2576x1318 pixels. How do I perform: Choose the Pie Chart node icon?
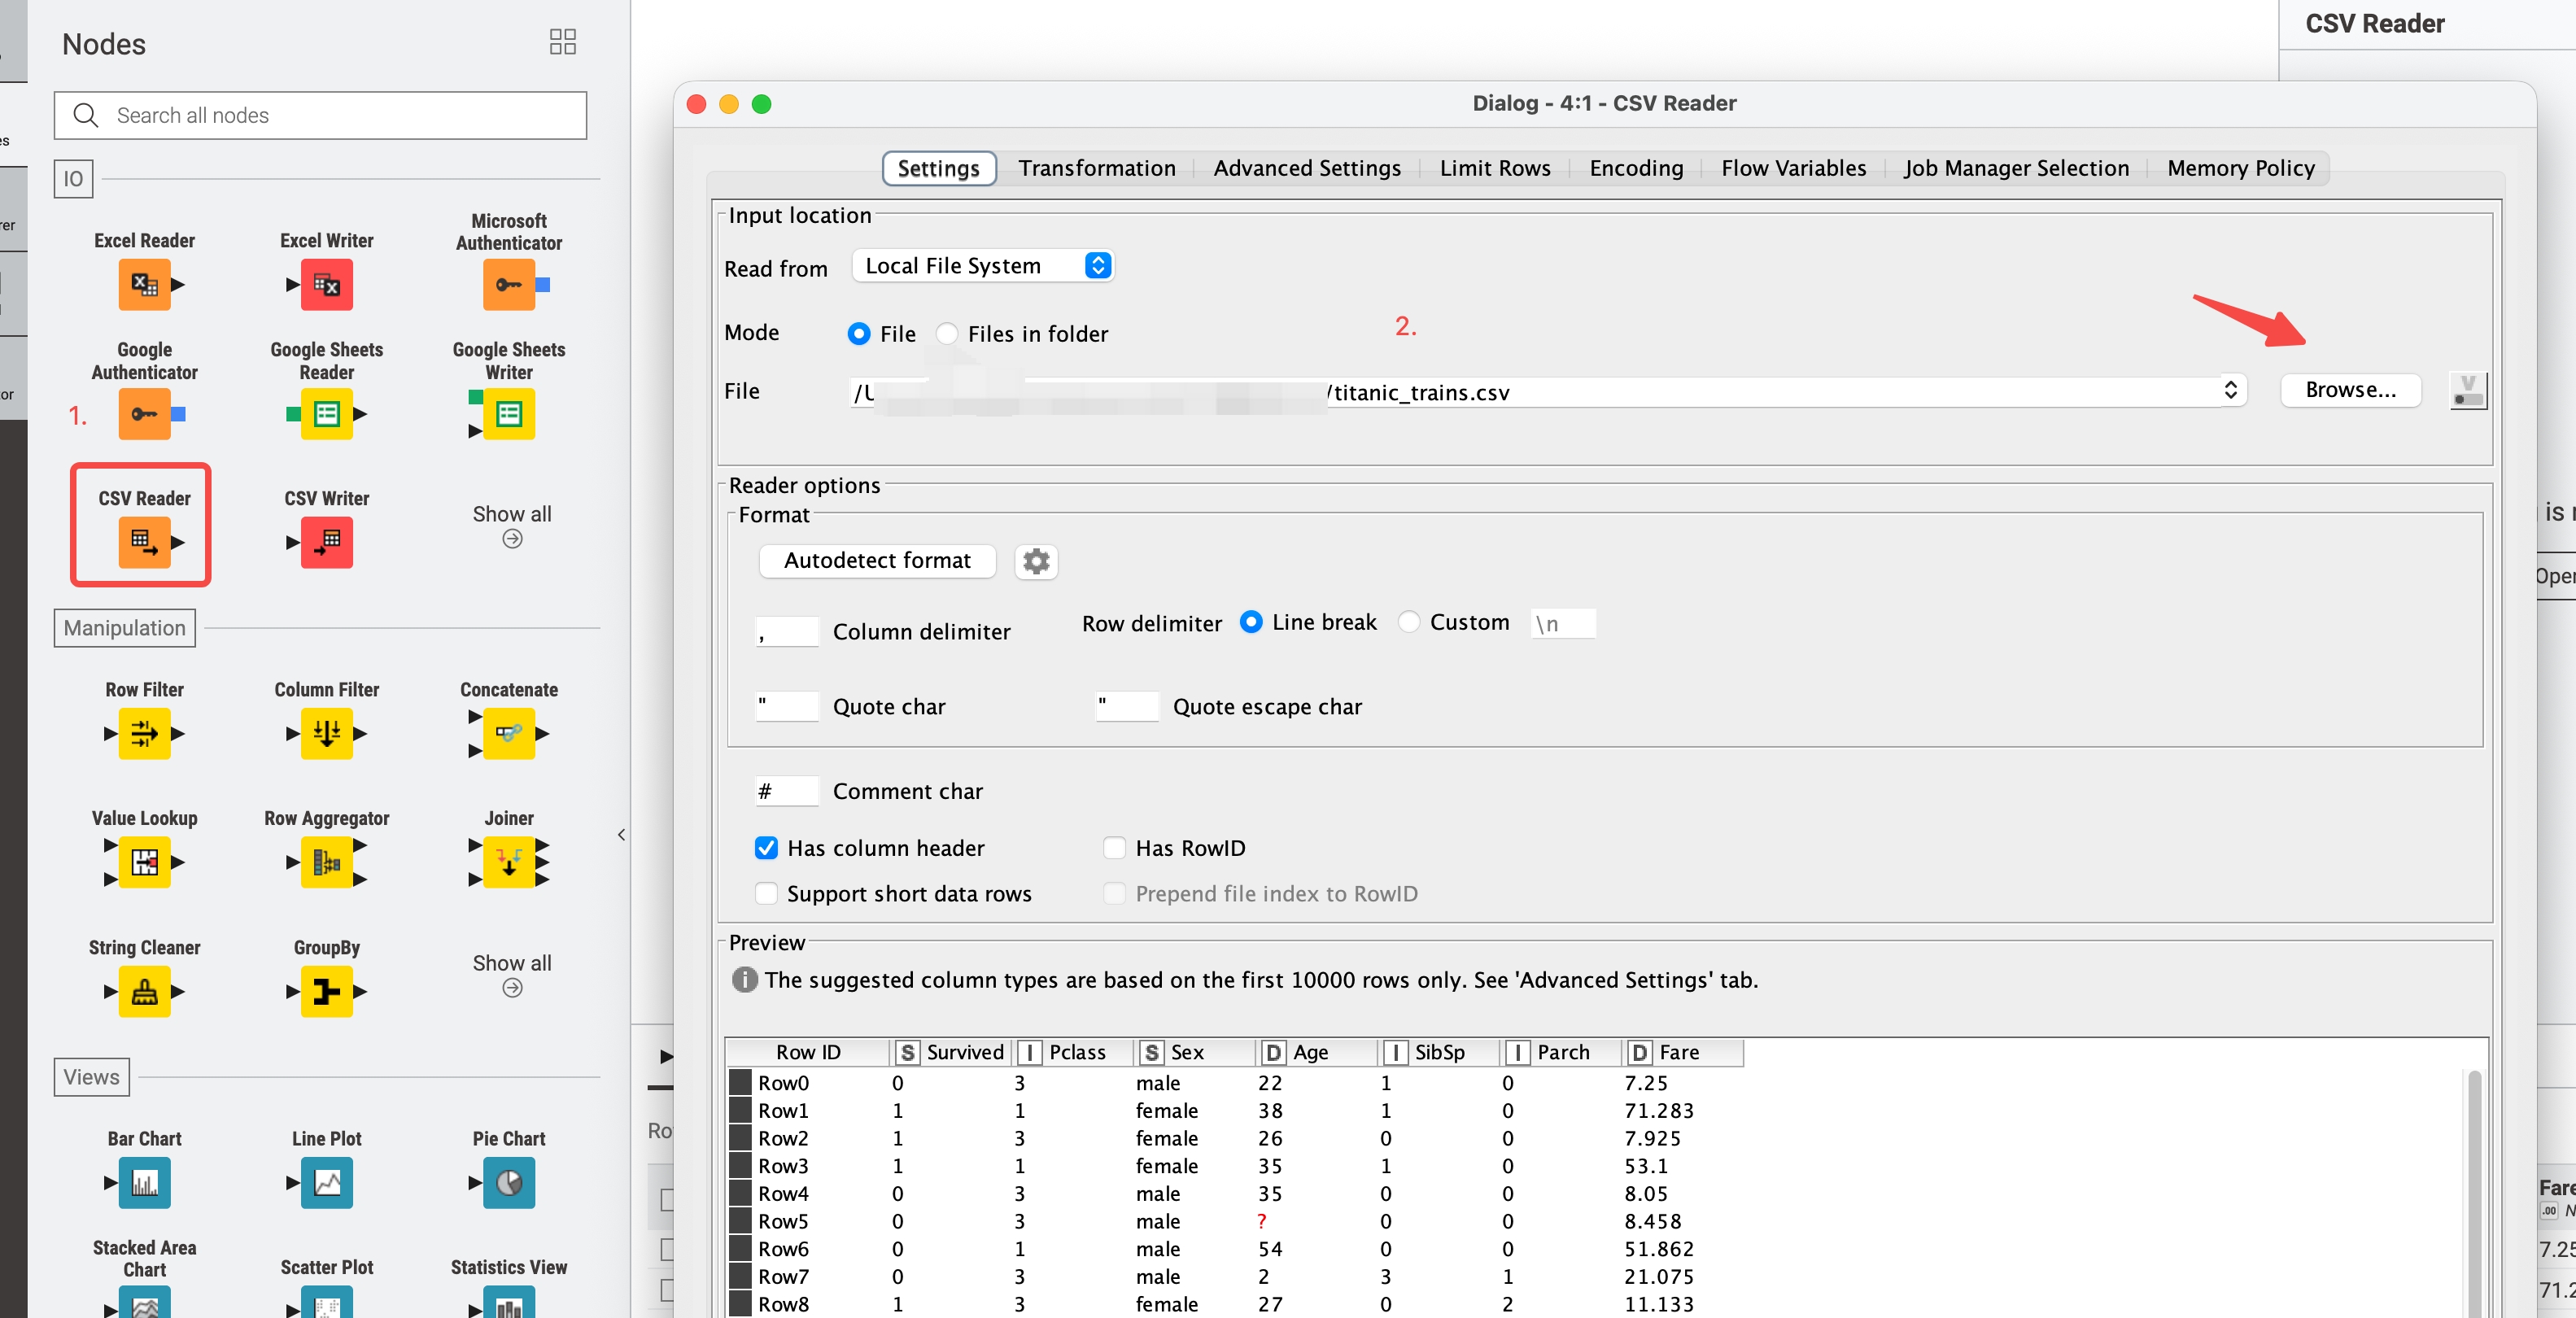point(508,1182)
